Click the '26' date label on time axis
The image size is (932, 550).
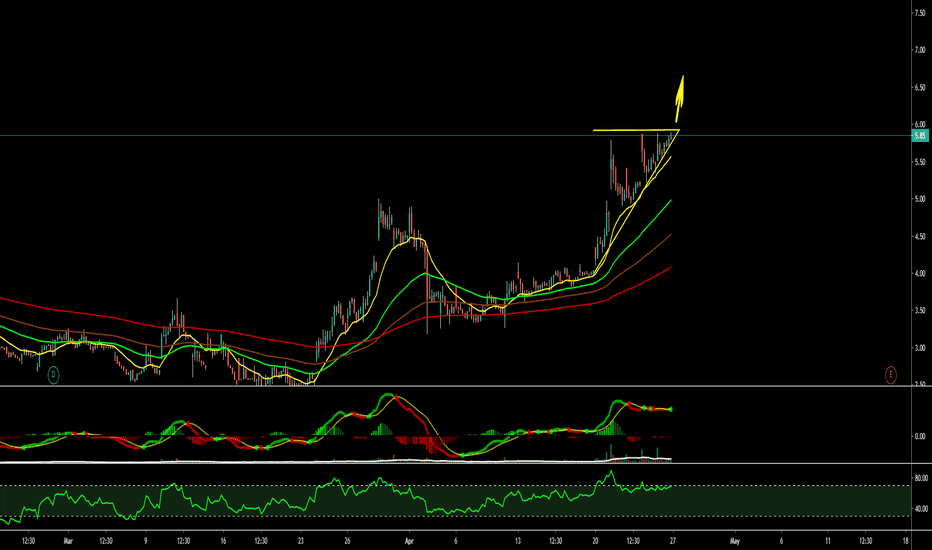pos(347,541)
